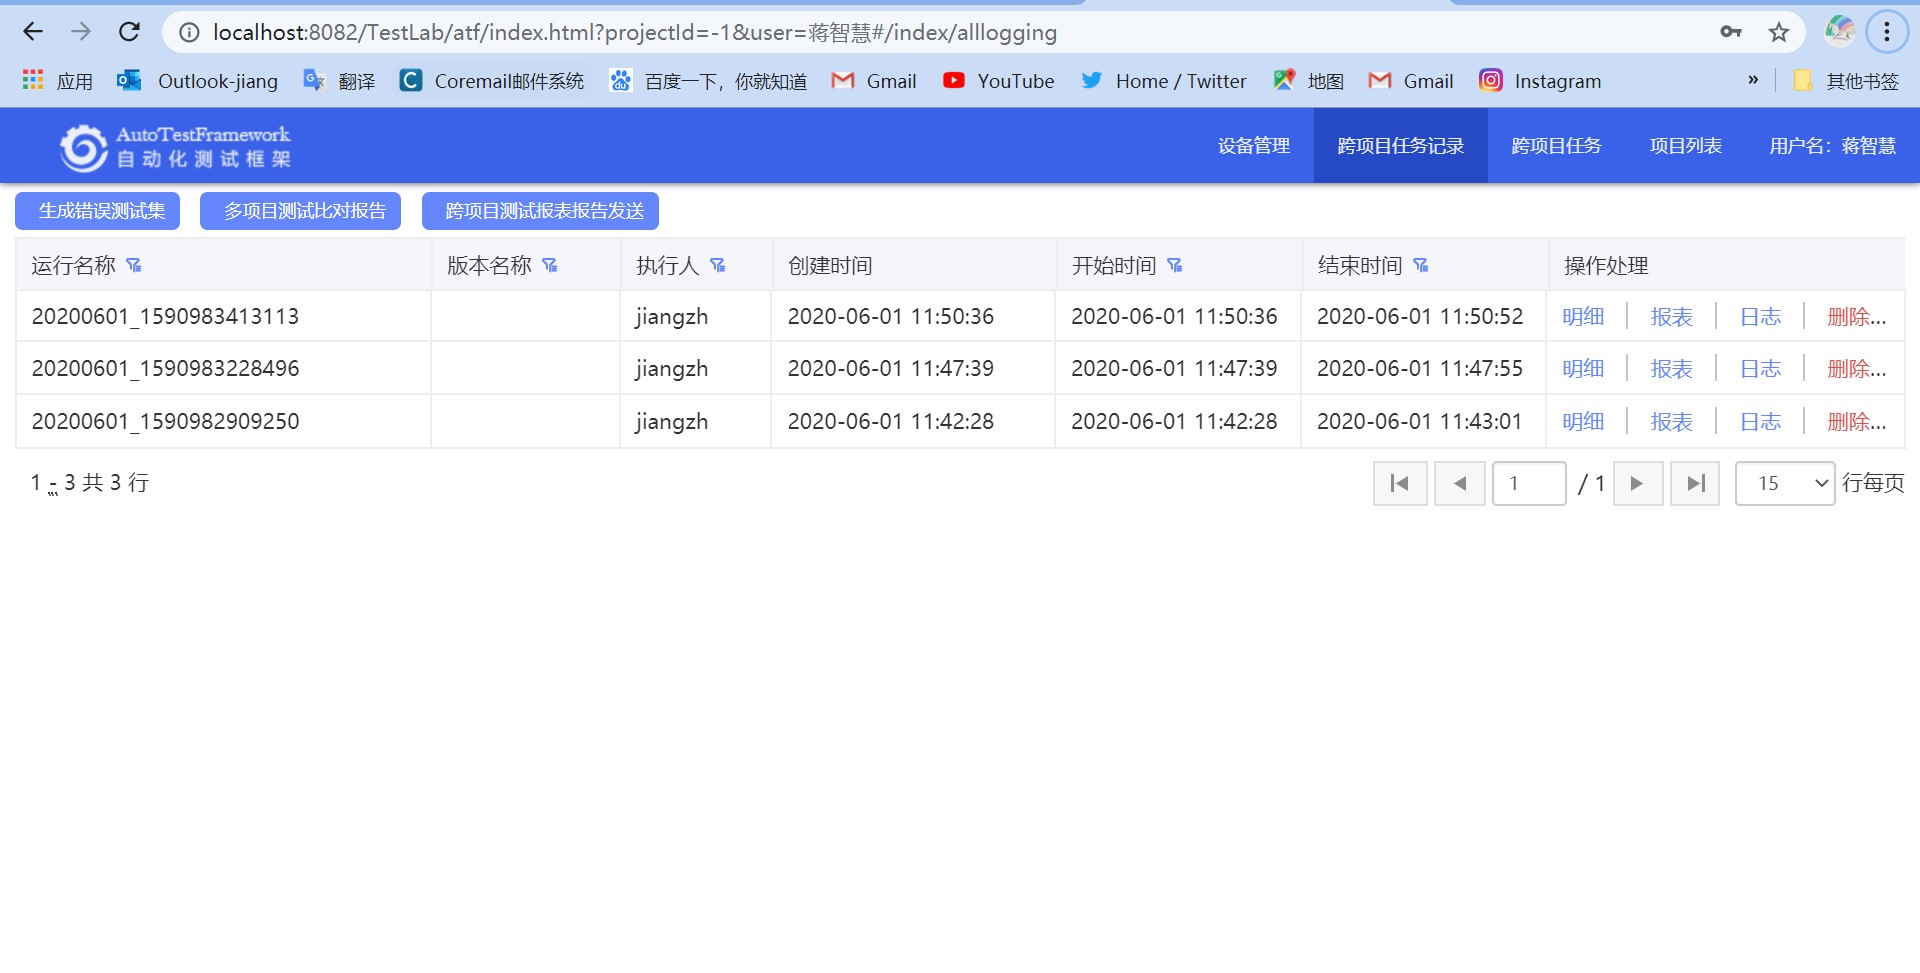Open the Chrome three-dot menu
This screenshot has width=1920, height=973.
(1886, 32)
